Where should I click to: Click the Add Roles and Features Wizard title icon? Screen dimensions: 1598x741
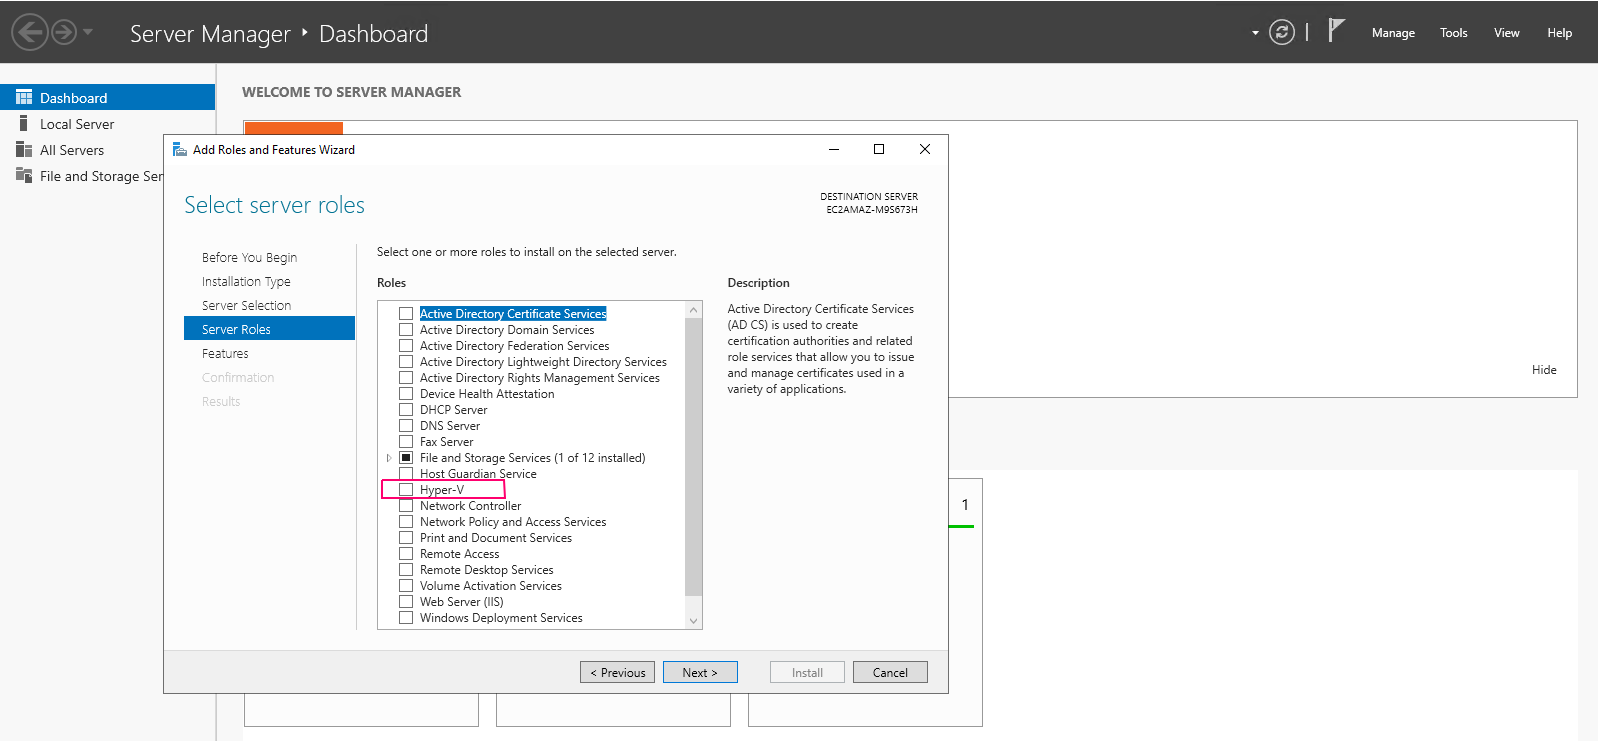pos(180,149)
